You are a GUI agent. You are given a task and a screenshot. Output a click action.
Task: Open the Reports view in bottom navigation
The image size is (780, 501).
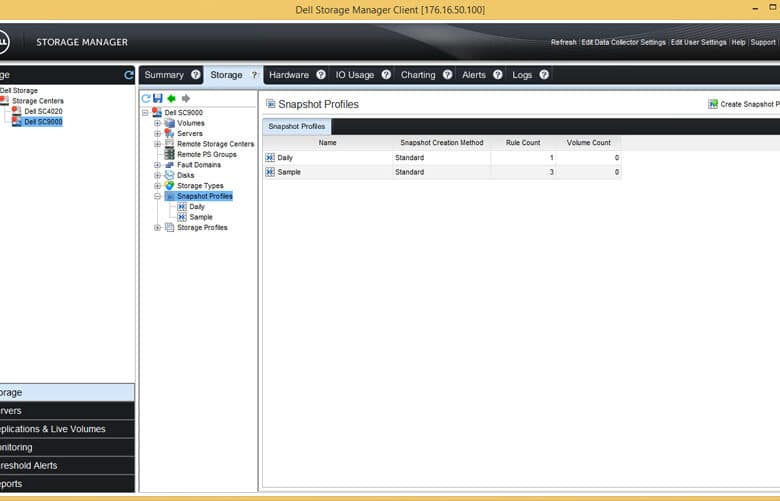[67, 484]
